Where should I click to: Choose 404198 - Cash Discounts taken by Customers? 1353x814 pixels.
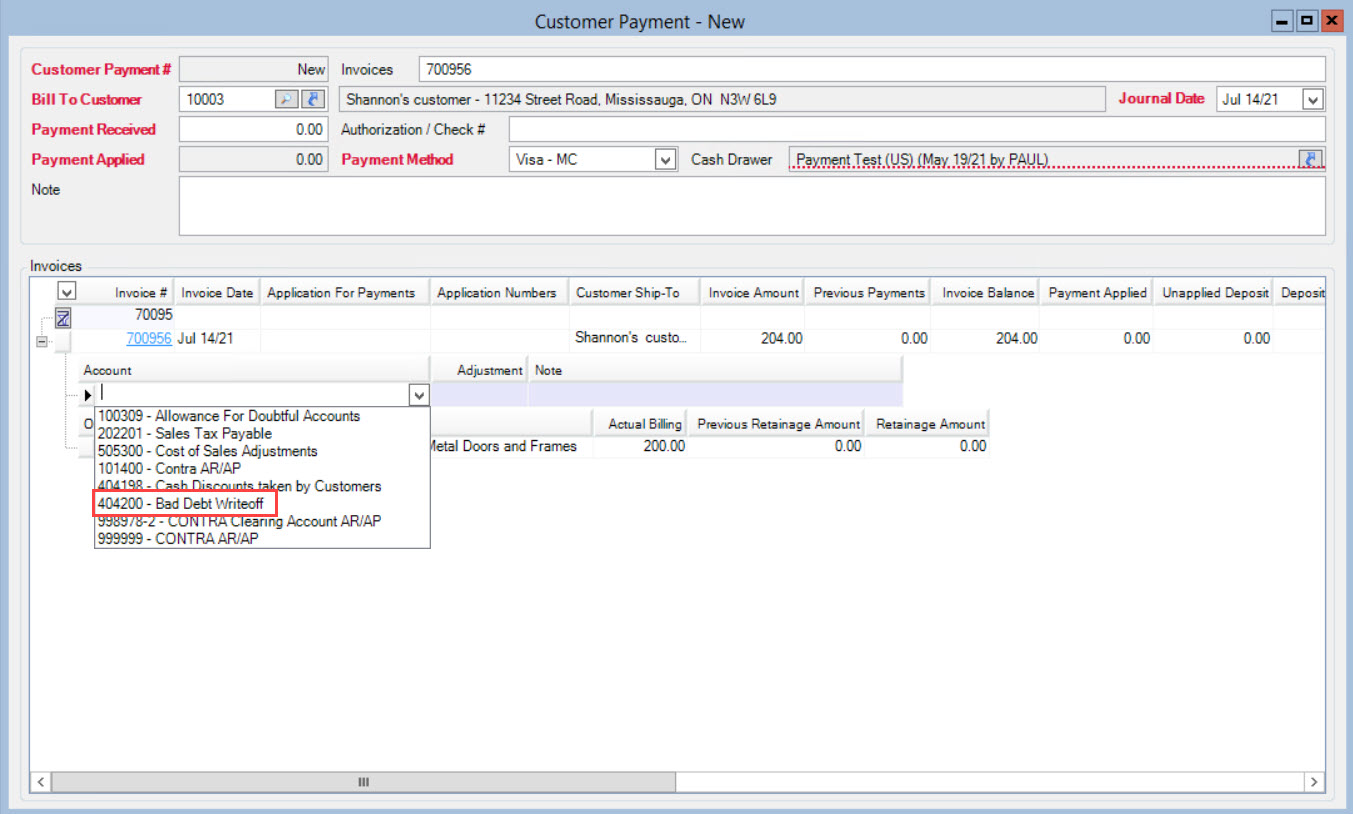tap(239, 486)
